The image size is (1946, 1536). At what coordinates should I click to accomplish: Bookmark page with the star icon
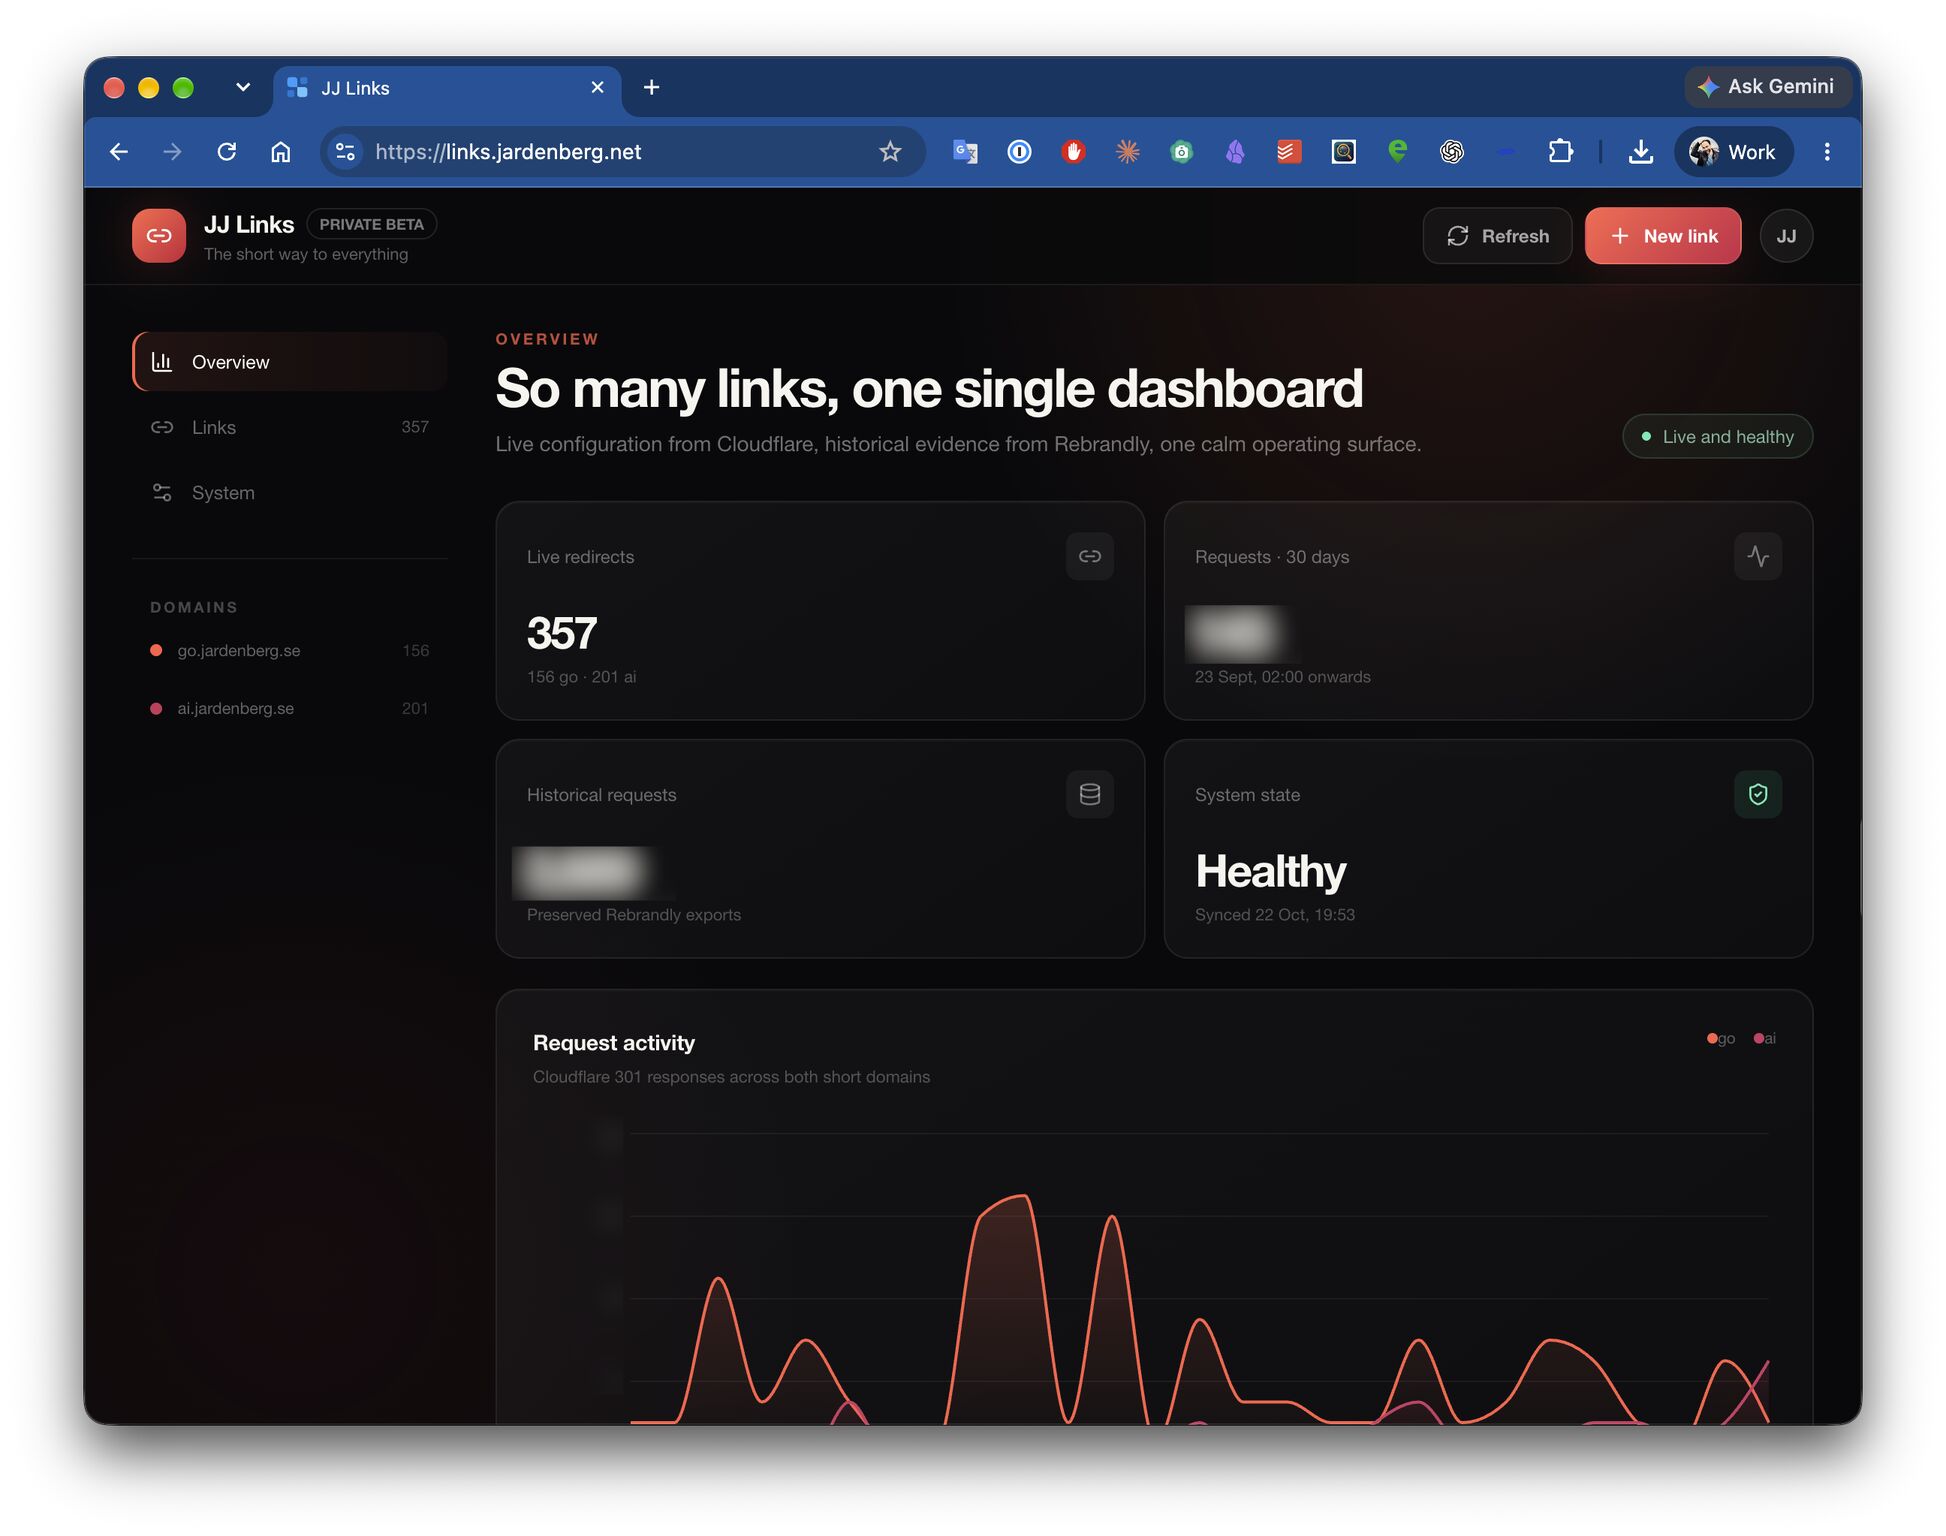pyautogui.click(x=890, y=152)
